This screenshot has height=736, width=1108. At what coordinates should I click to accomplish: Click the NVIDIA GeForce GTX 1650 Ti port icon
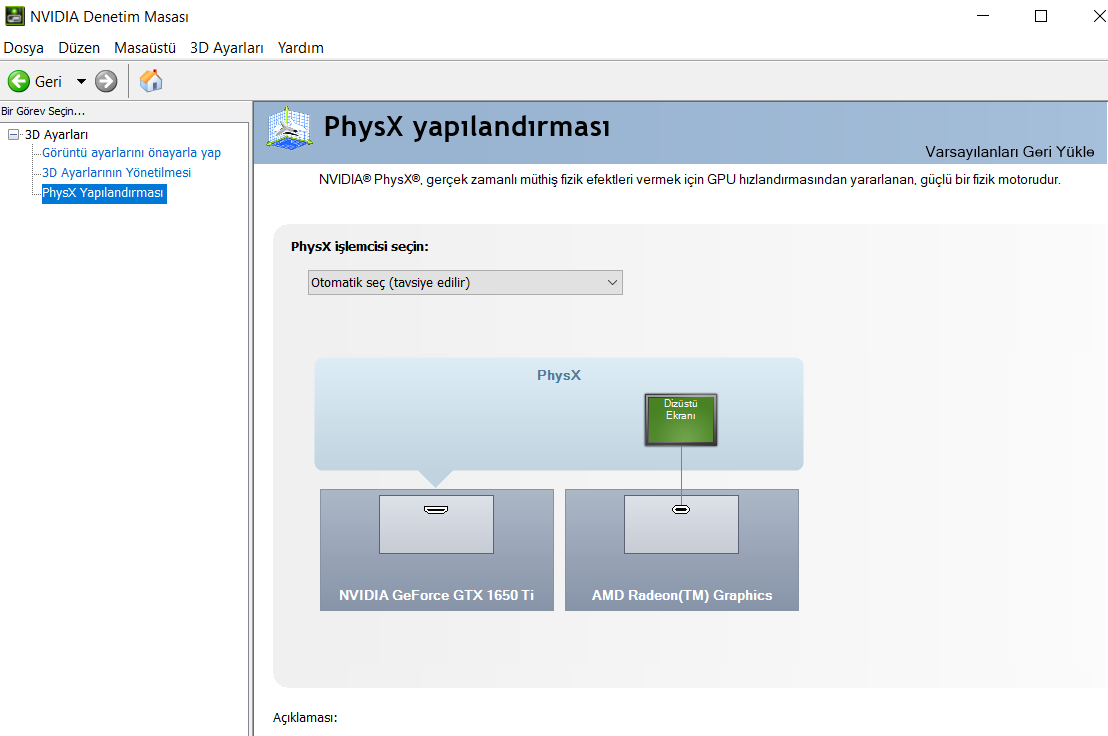point(436,509)
